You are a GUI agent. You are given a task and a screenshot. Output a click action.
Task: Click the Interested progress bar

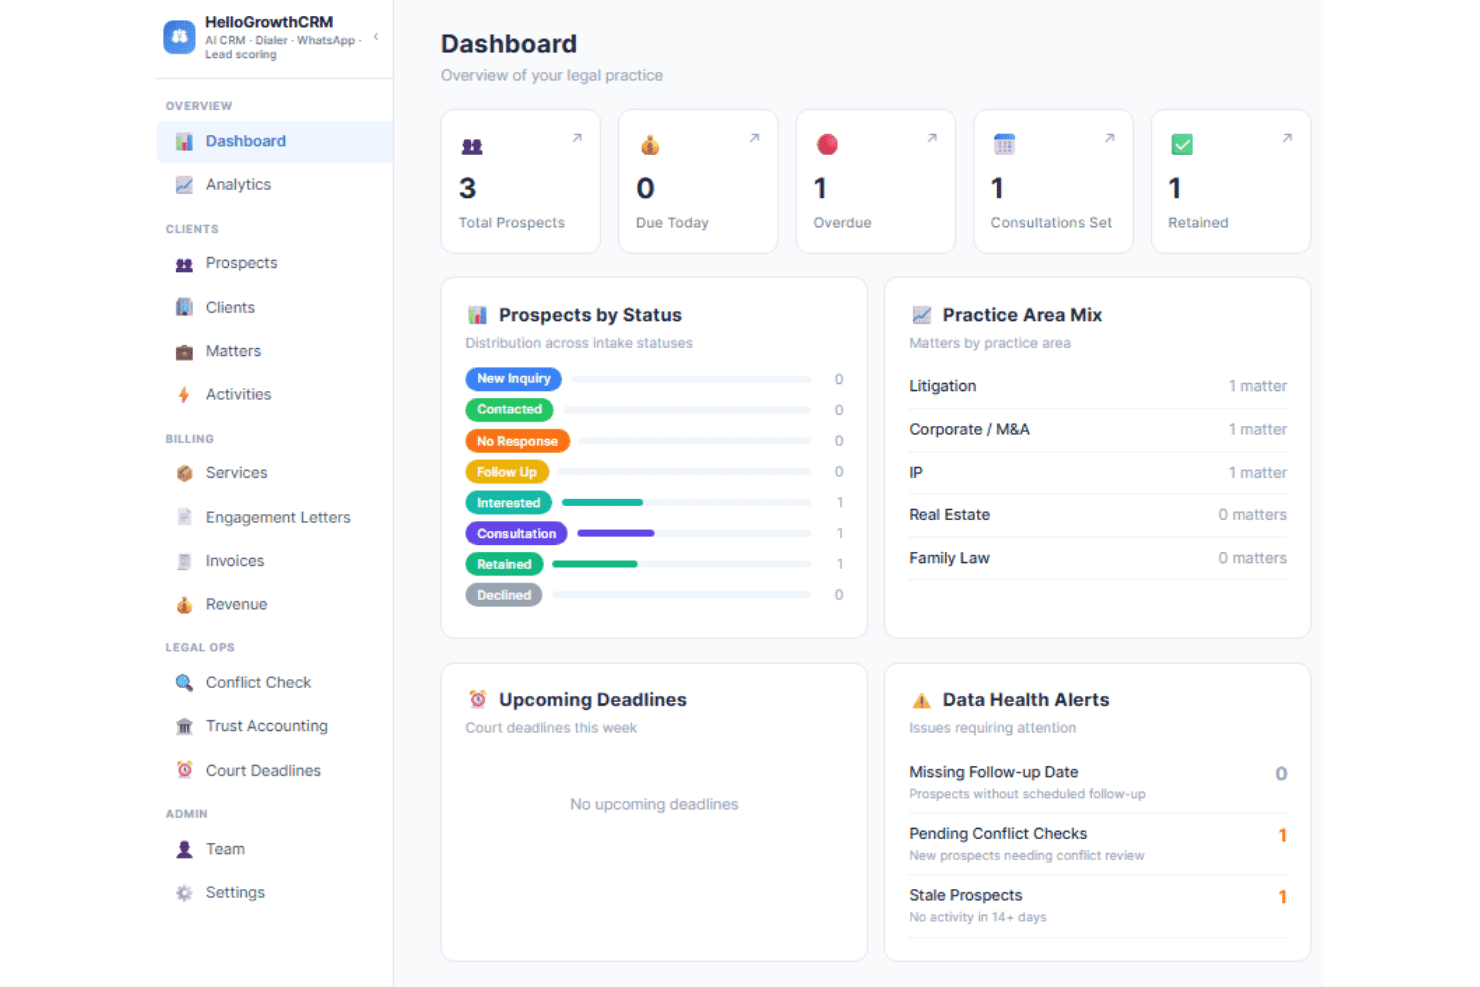tap(686, 503)
